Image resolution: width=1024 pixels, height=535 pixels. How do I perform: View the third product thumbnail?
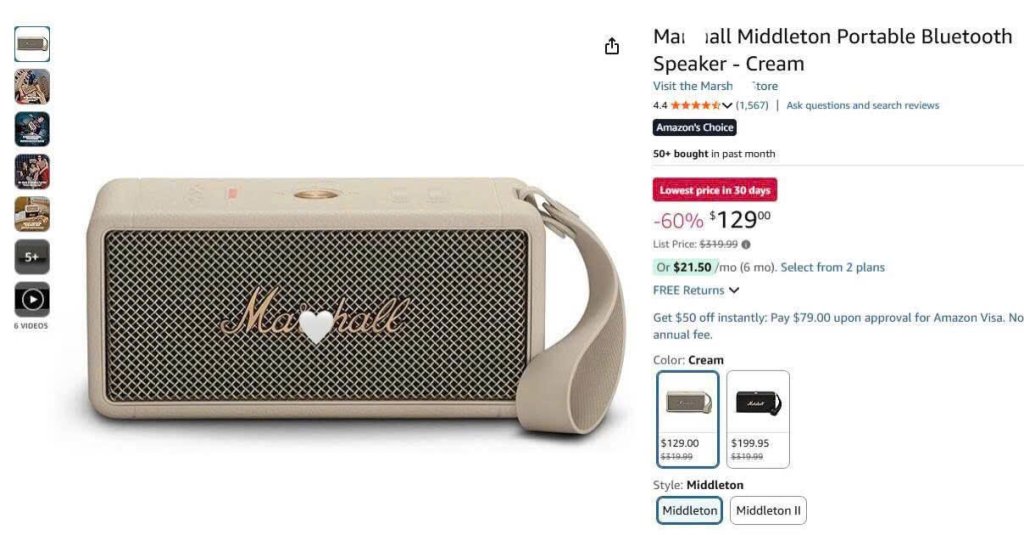(32, 129)
